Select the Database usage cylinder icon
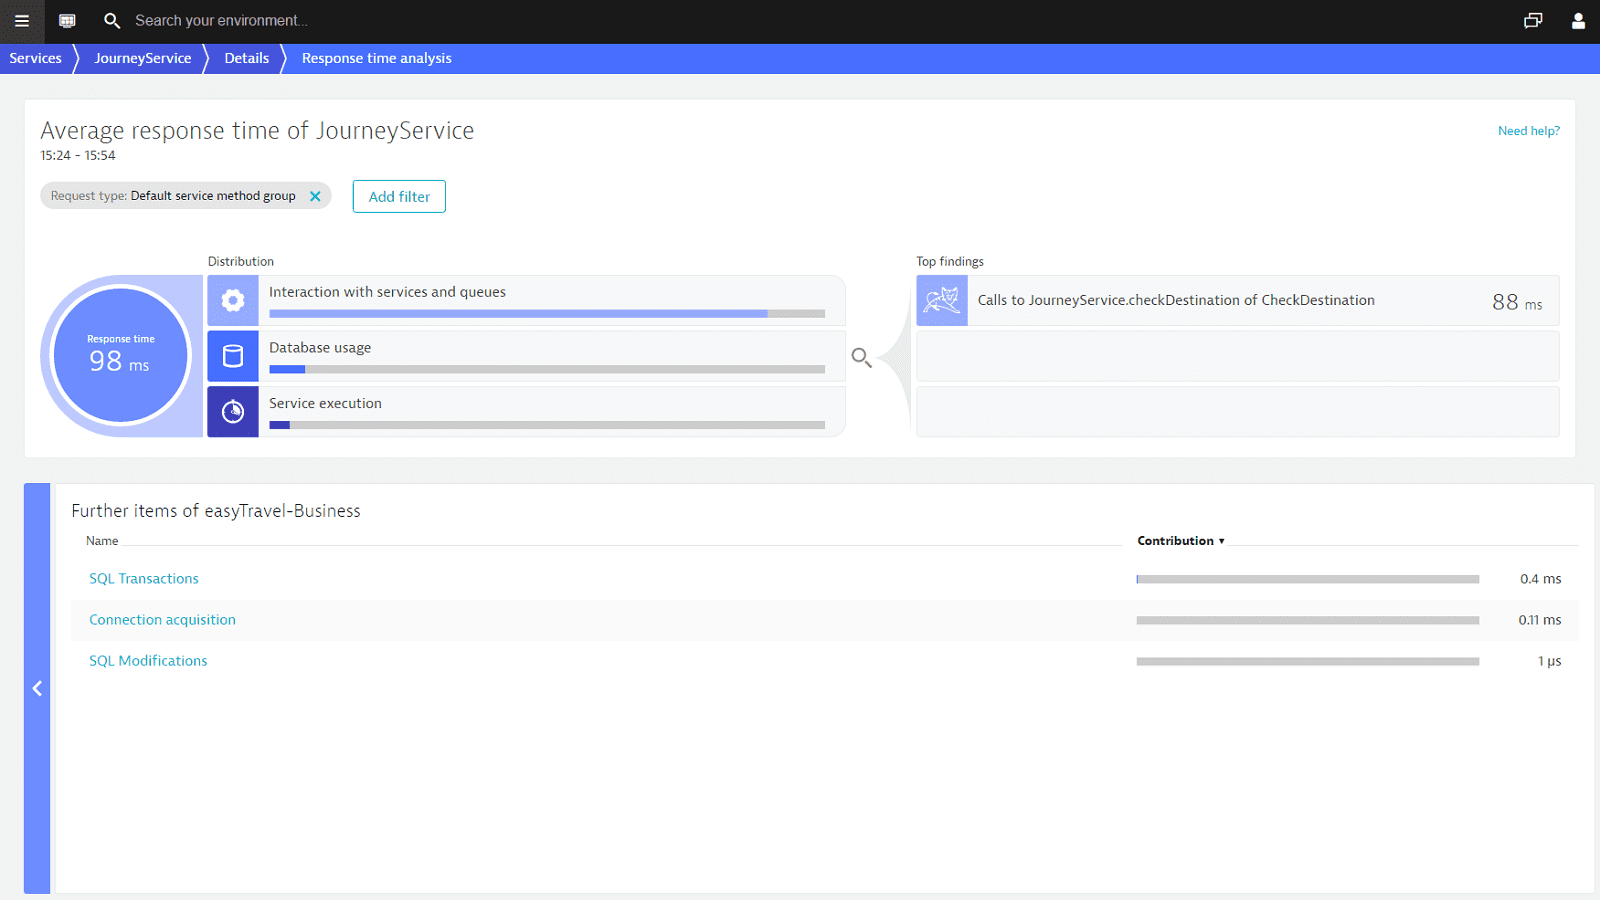The height and width of the screenshot is (900, 1600). coord(233,356)
